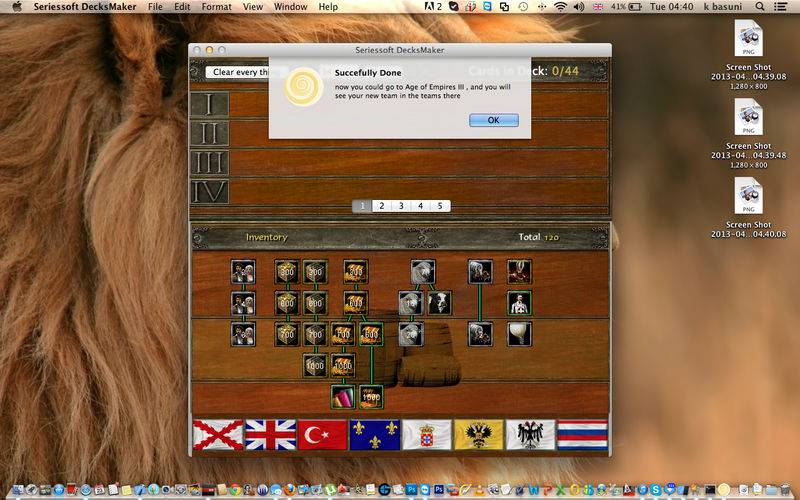Open the Window menu

click(291, 7)
